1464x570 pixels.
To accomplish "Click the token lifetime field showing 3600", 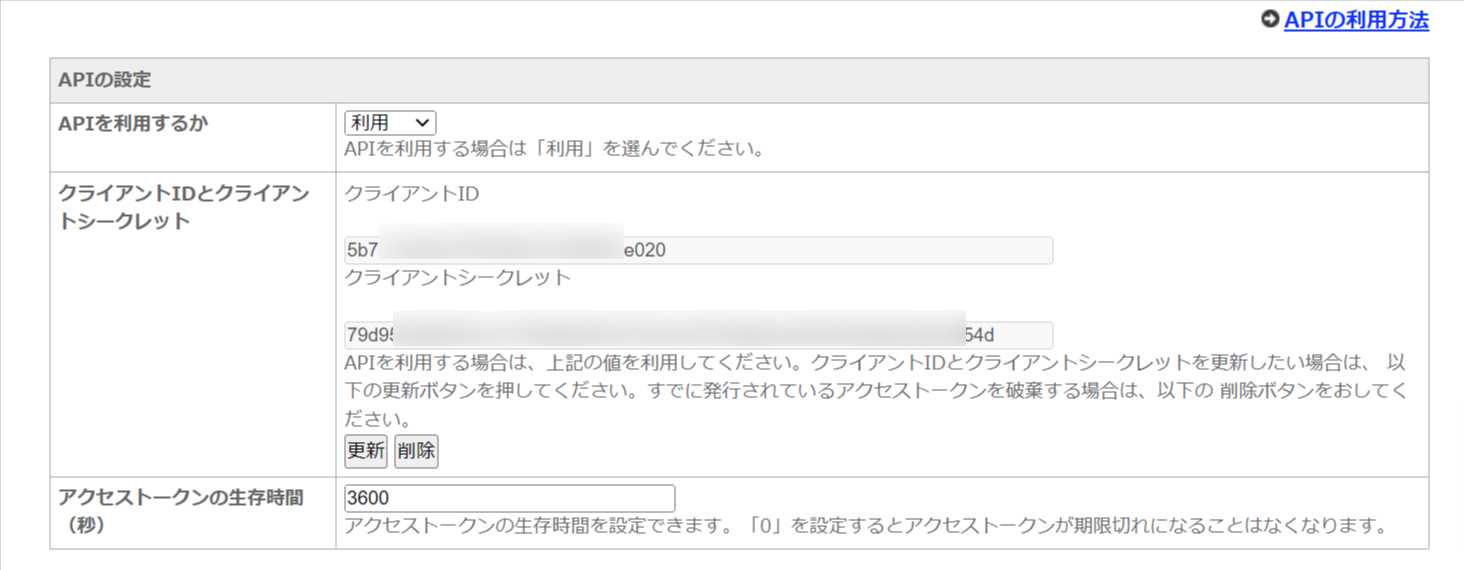I will coord(510,498).
